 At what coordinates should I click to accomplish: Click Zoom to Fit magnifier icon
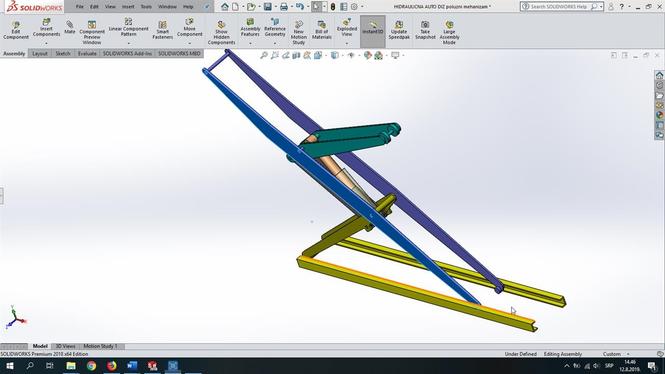(264, 55)
